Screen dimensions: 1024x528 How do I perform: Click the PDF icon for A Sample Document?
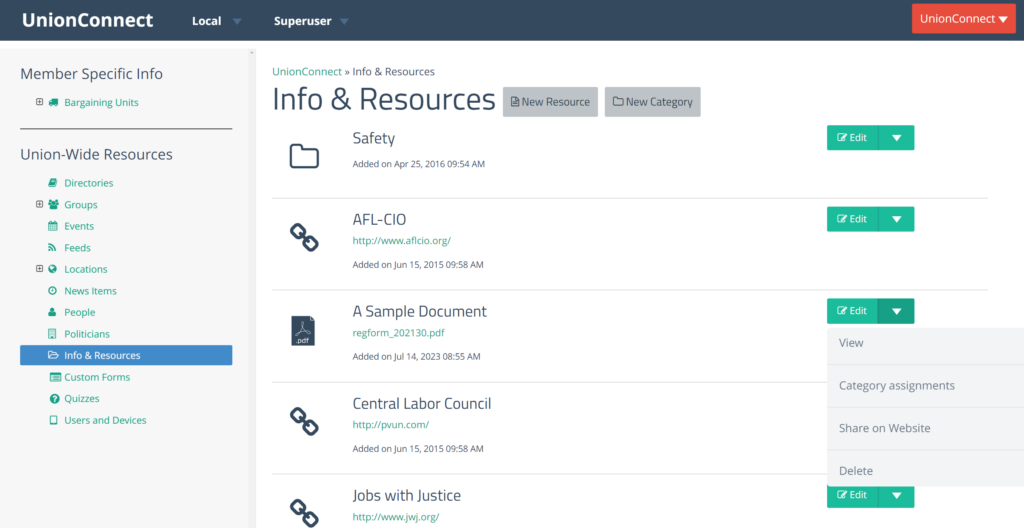303,331
